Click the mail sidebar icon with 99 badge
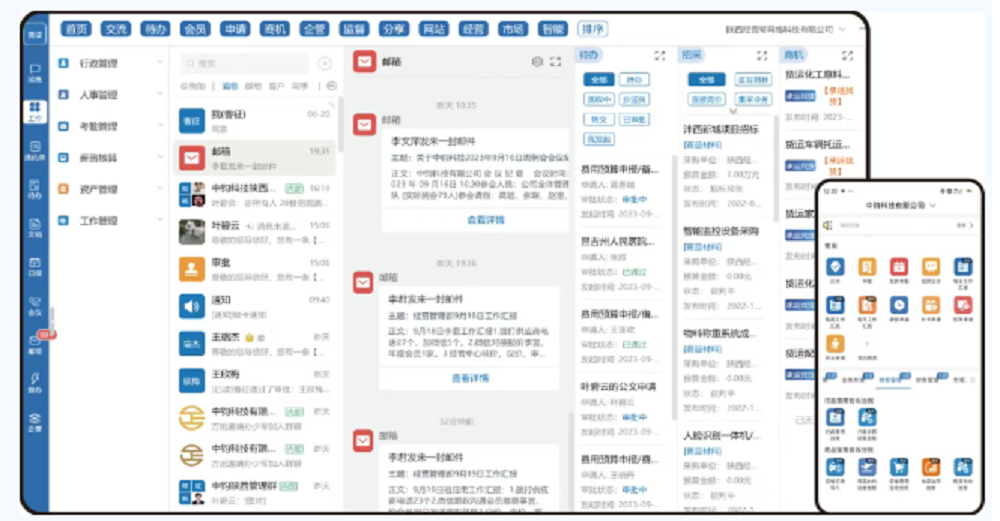This screenshot has width=1000, height=521. (35, 344)
